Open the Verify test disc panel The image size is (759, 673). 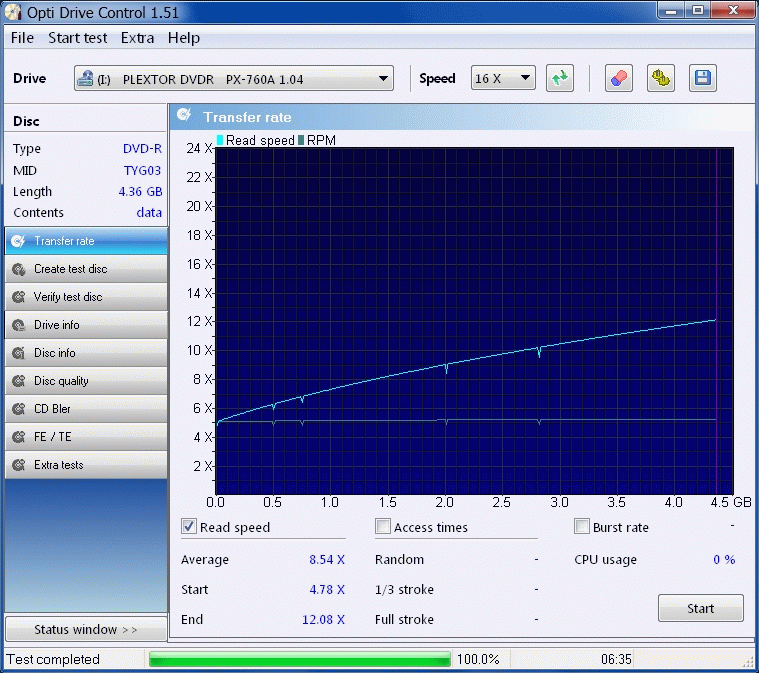click(x=86, y=297)
